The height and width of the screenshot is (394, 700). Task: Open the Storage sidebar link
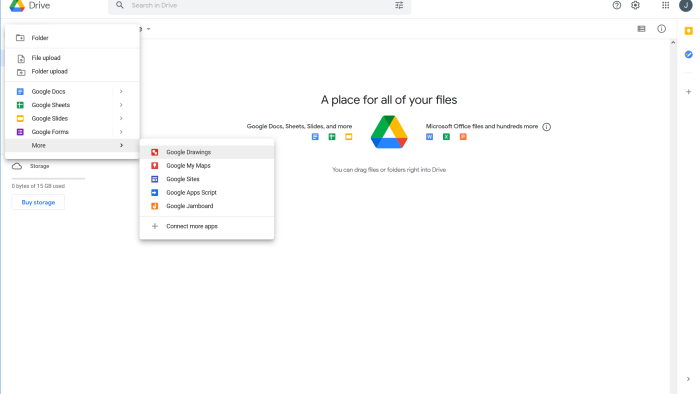[x=40, y=166]
